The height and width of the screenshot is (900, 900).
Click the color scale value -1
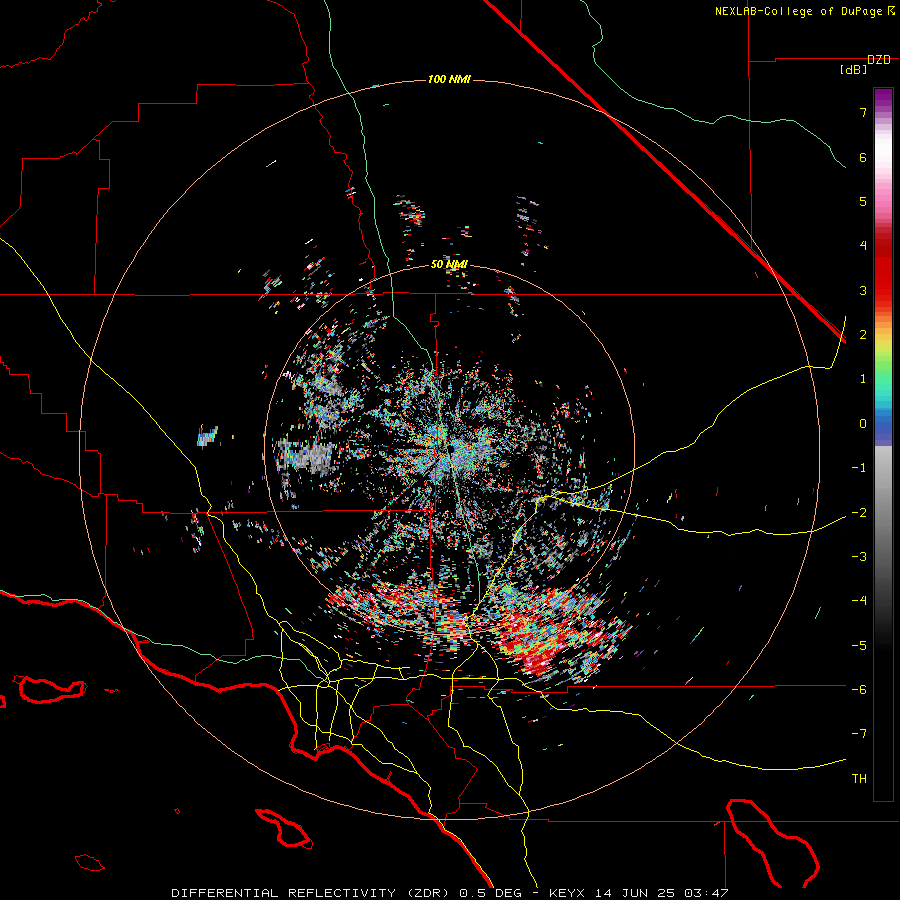pyautogui.click(x=859, y=468)
